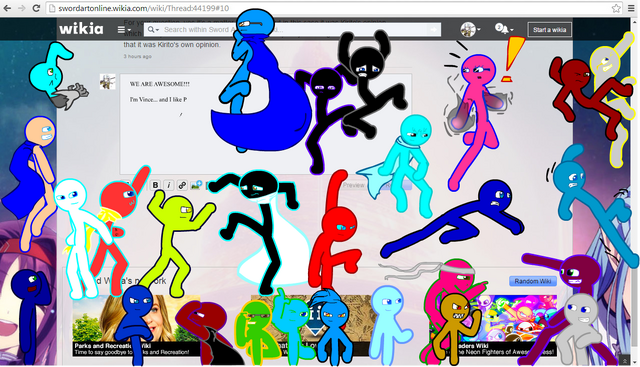Expand the Wikia hamburger navigation menu
Screen dimensions: 640x367
[124, 30]
